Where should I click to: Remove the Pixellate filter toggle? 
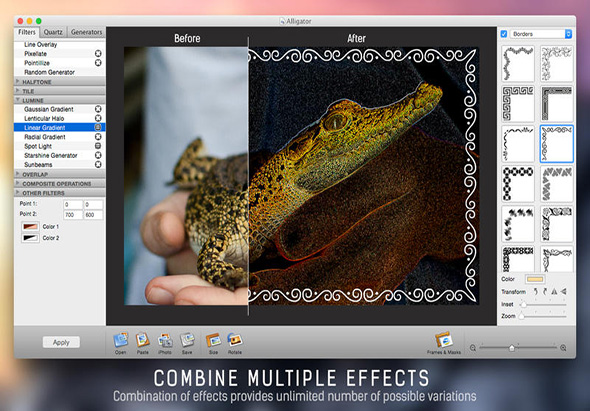tap(98, 53)
